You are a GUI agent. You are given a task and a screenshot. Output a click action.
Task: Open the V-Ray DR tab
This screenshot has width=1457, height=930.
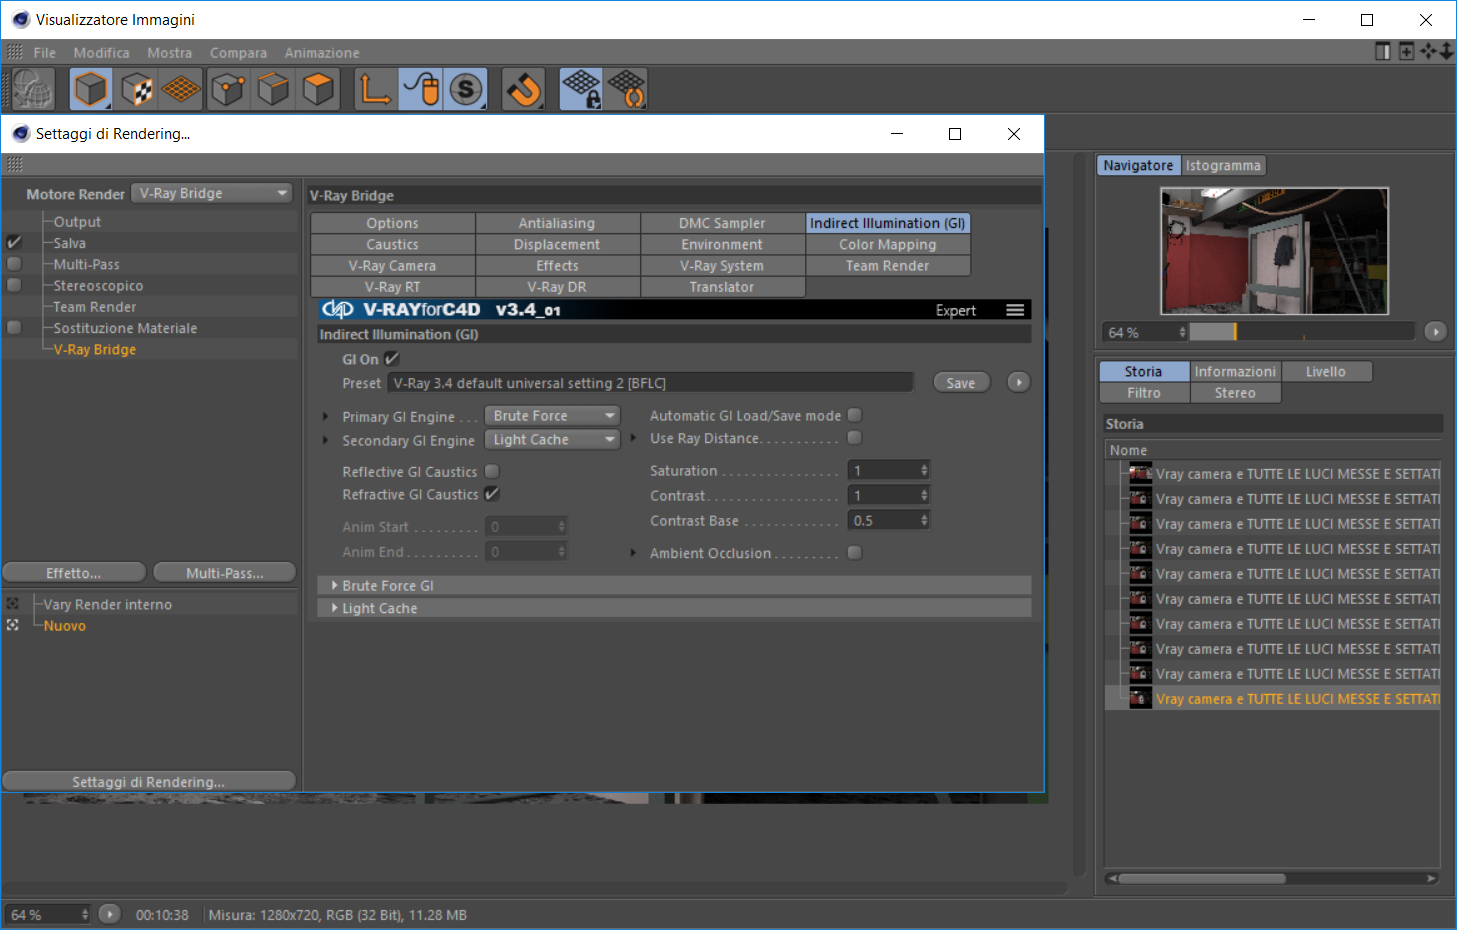[x=557, y=286]
